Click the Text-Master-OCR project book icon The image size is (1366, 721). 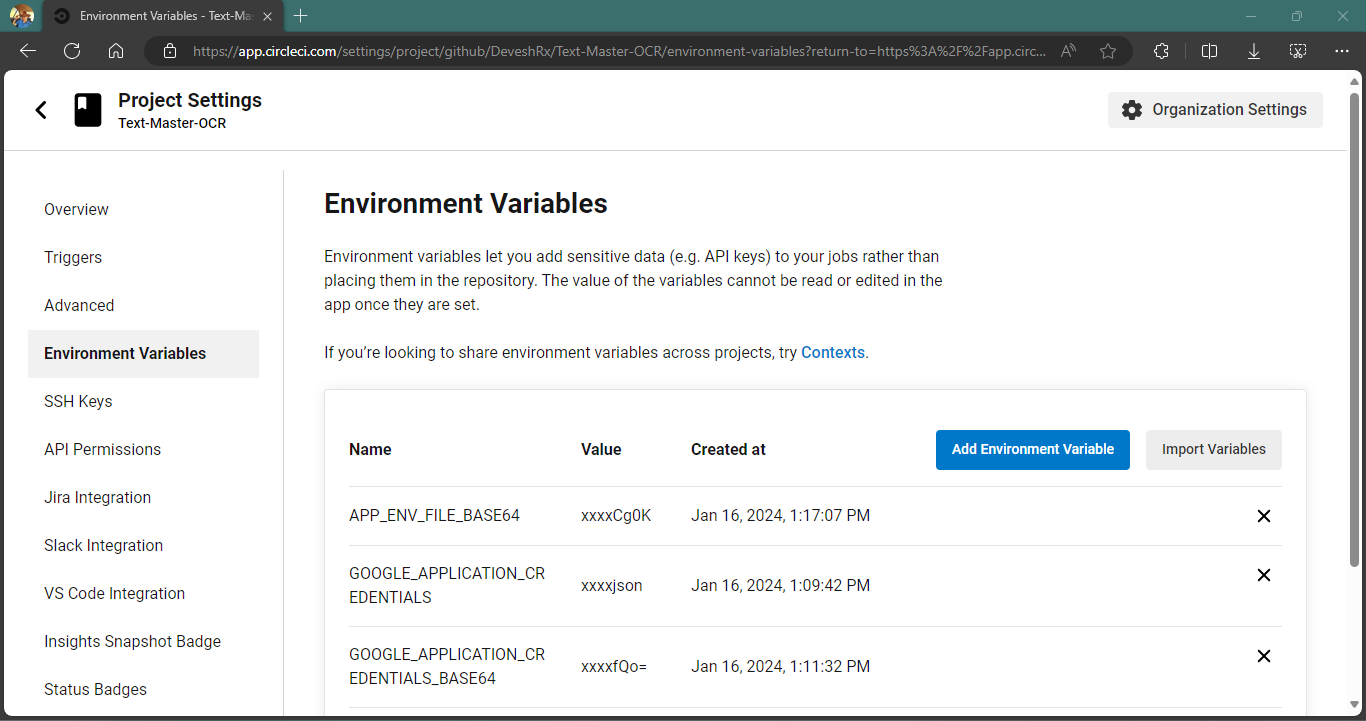(x=88, y=110)
